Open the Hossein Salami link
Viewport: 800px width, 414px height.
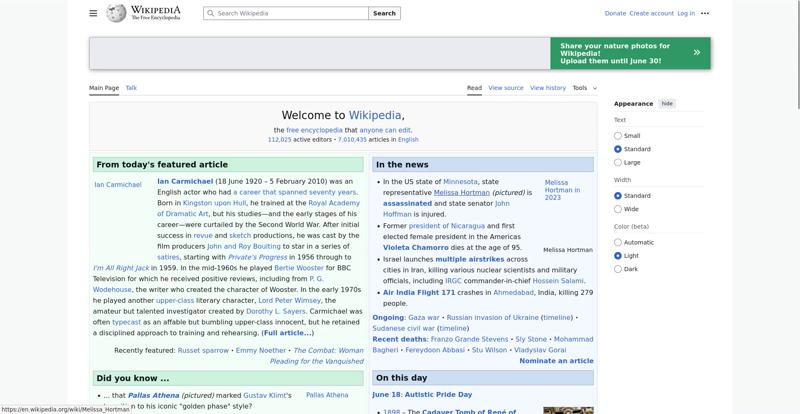[558, 281]
